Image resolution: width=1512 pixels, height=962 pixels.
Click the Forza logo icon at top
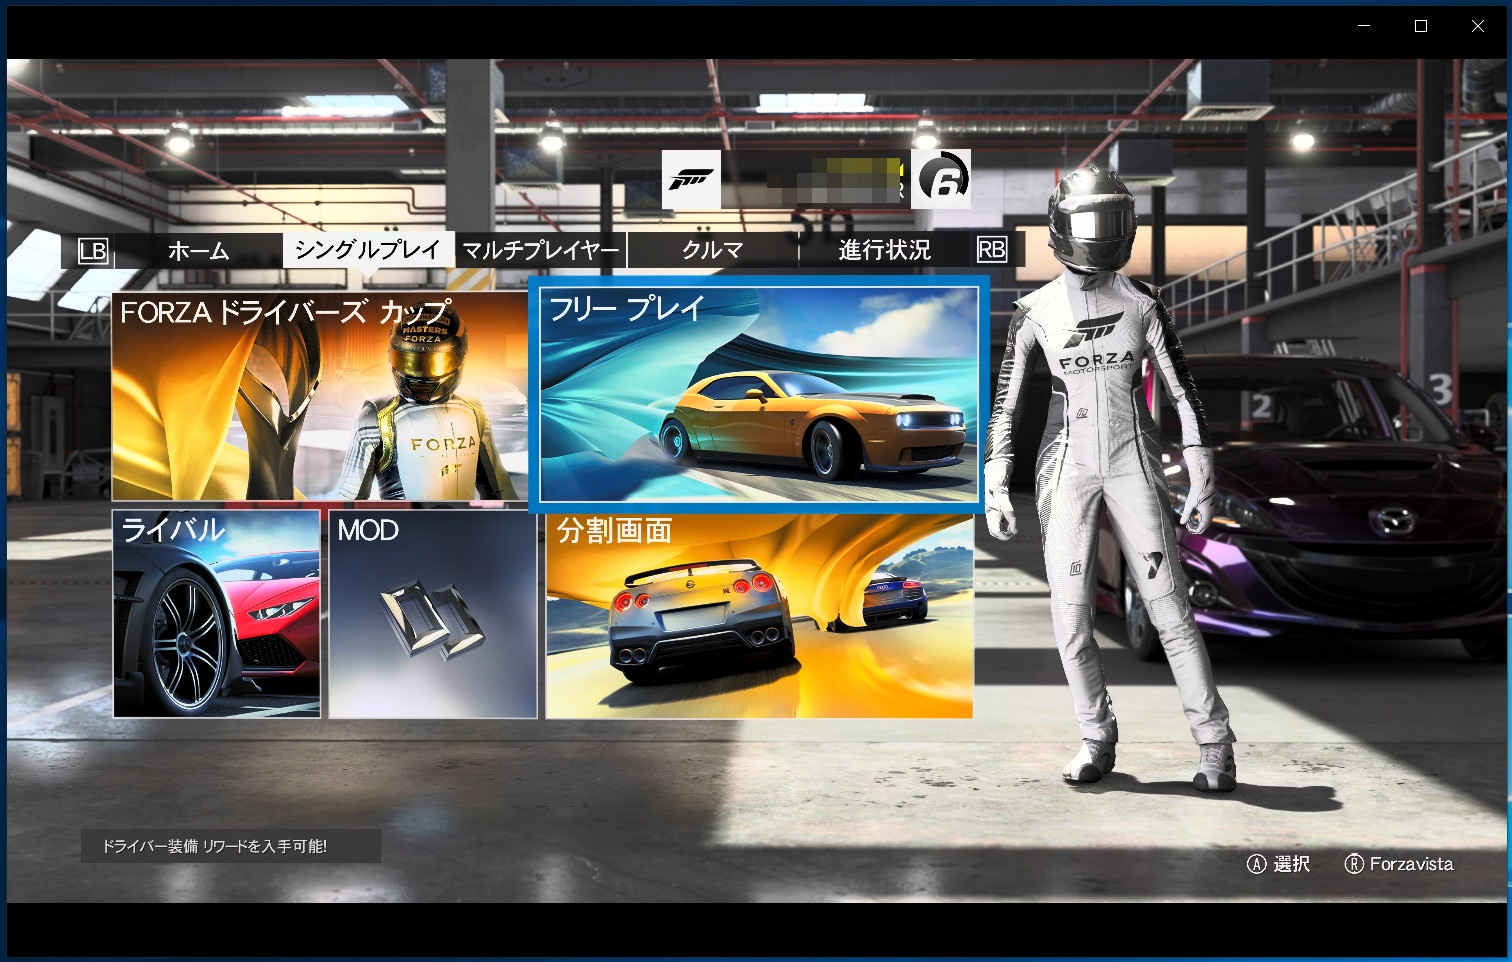[x=691, y=180]
